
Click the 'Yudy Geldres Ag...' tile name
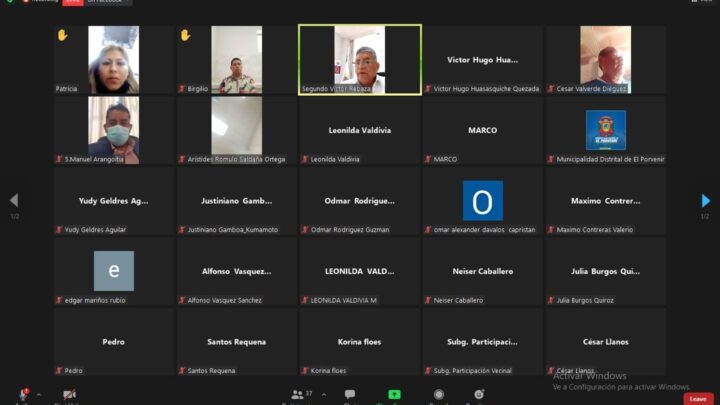[x=114, y=201]
